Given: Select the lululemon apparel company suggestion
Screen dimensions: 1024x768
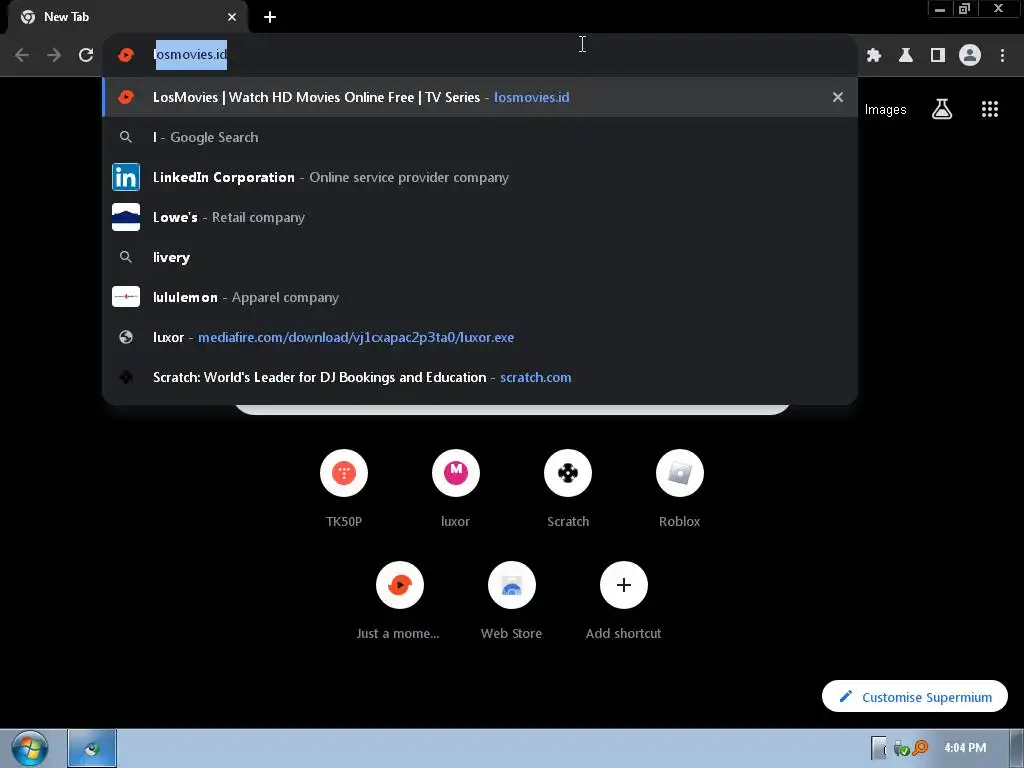Looking at the screenshot, I should click(x=480, y=297).
